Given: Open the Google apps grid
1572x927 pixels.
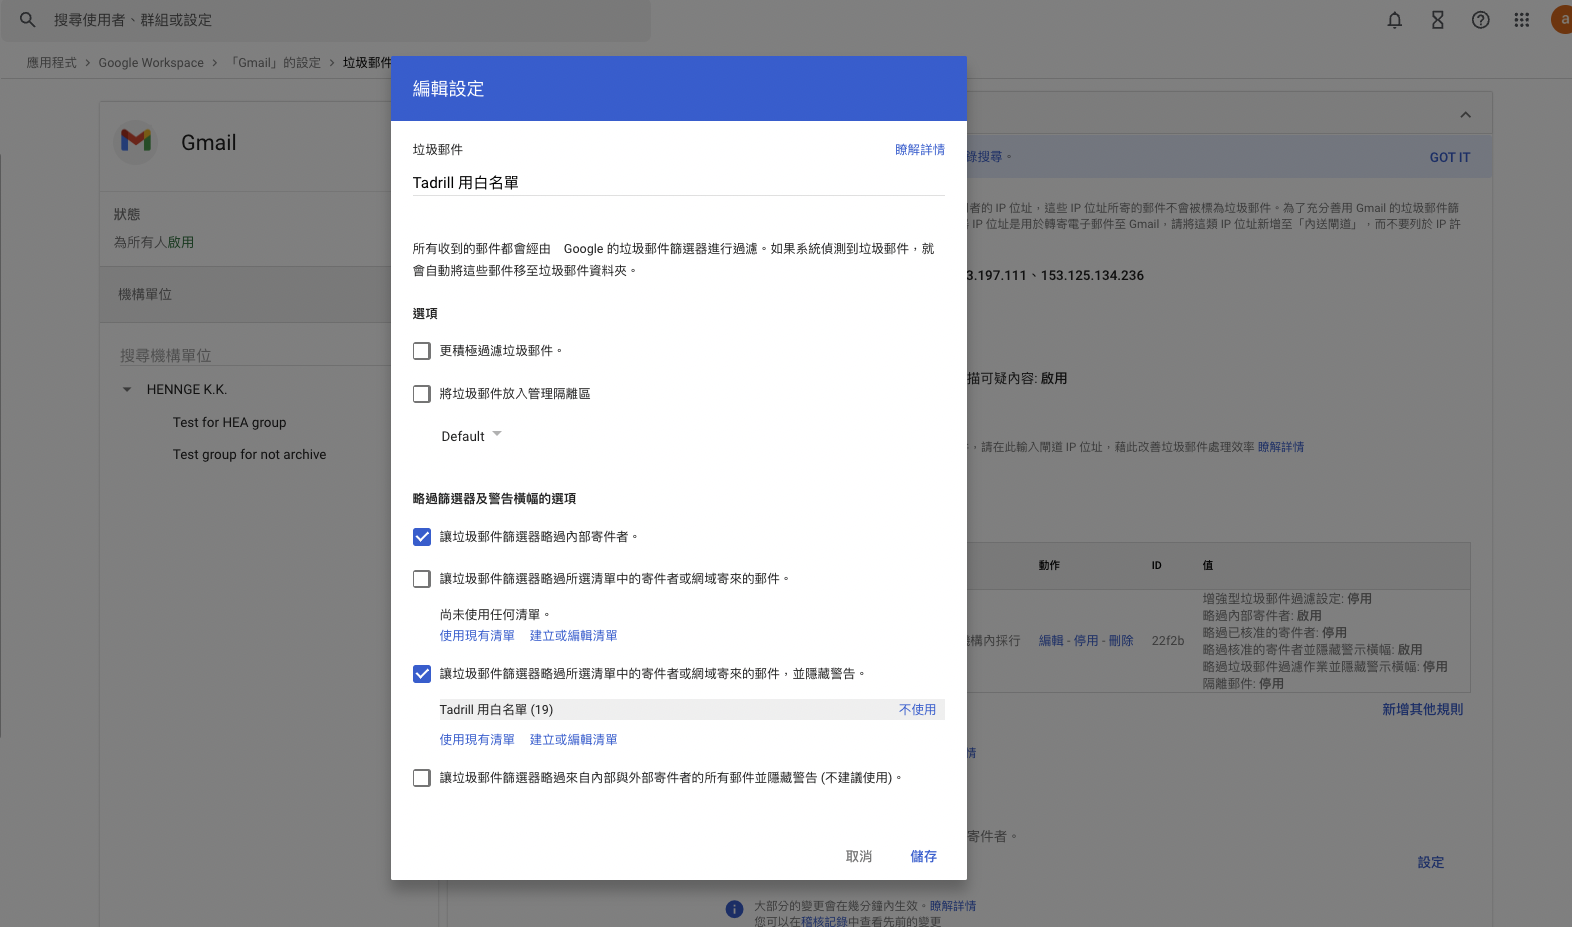Looking at the screenshot, I should pyautogui.click(x=1521, y=20).
